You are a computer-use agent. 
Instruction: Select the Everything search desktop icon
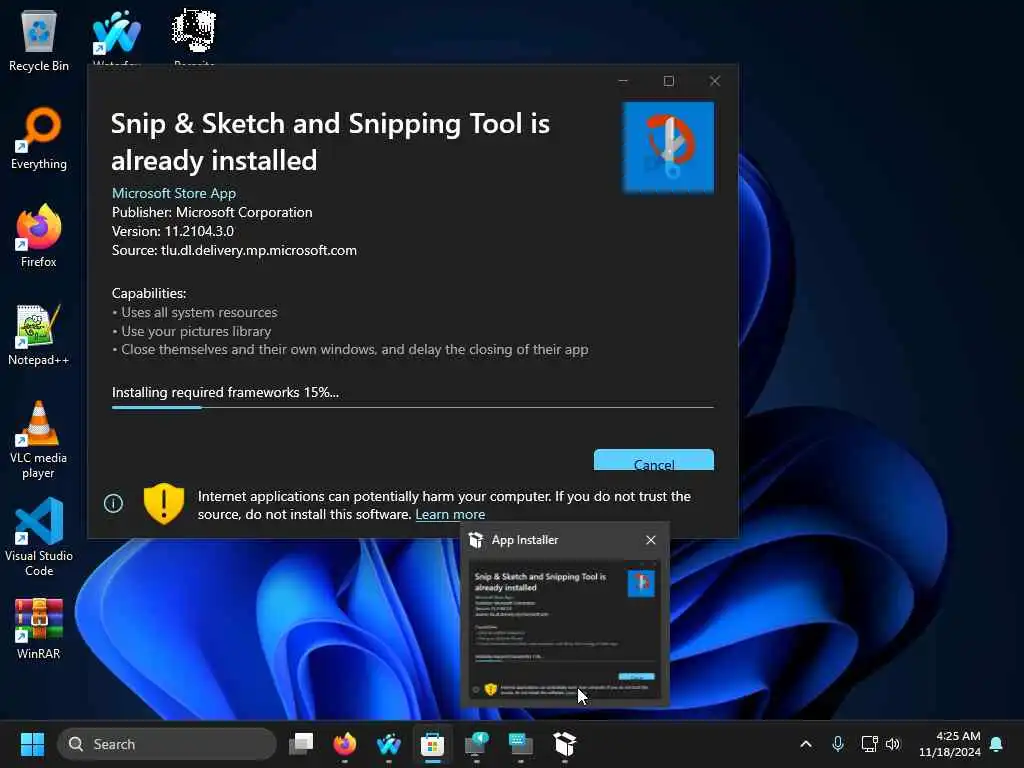point(39,138)
